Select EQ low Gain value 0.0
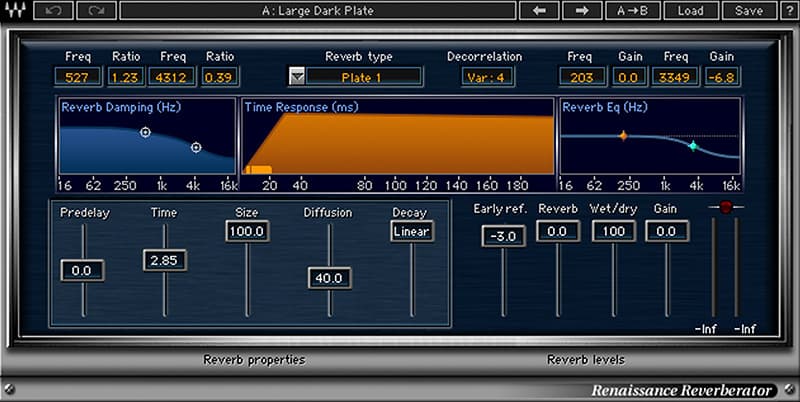Viewport: 800px width, 402px height. [x=629, y=77]
